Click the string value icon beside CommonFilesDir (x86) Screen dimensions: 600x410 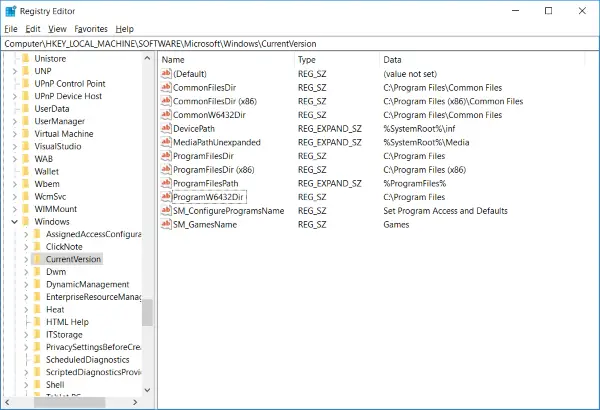pos(165,101)
